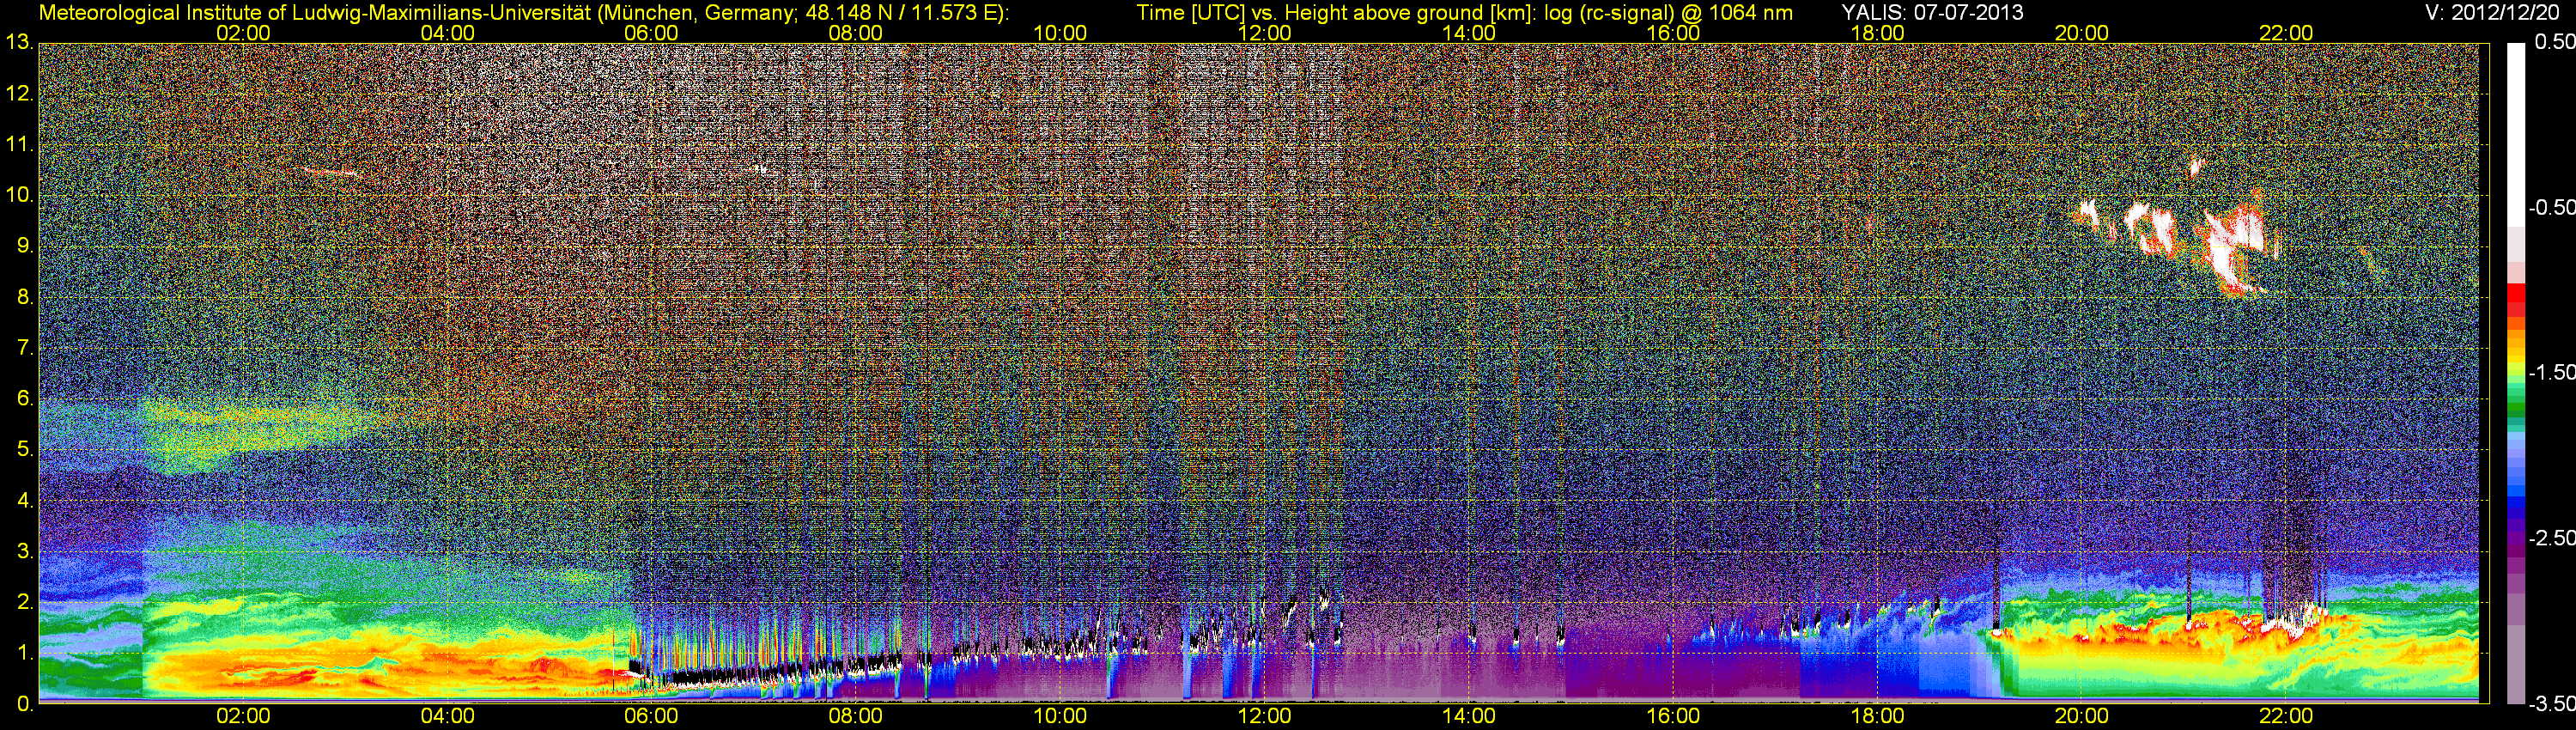
Task: Click the 4 km height axis label
Action: pyautogui.click(x=24, y=500)
